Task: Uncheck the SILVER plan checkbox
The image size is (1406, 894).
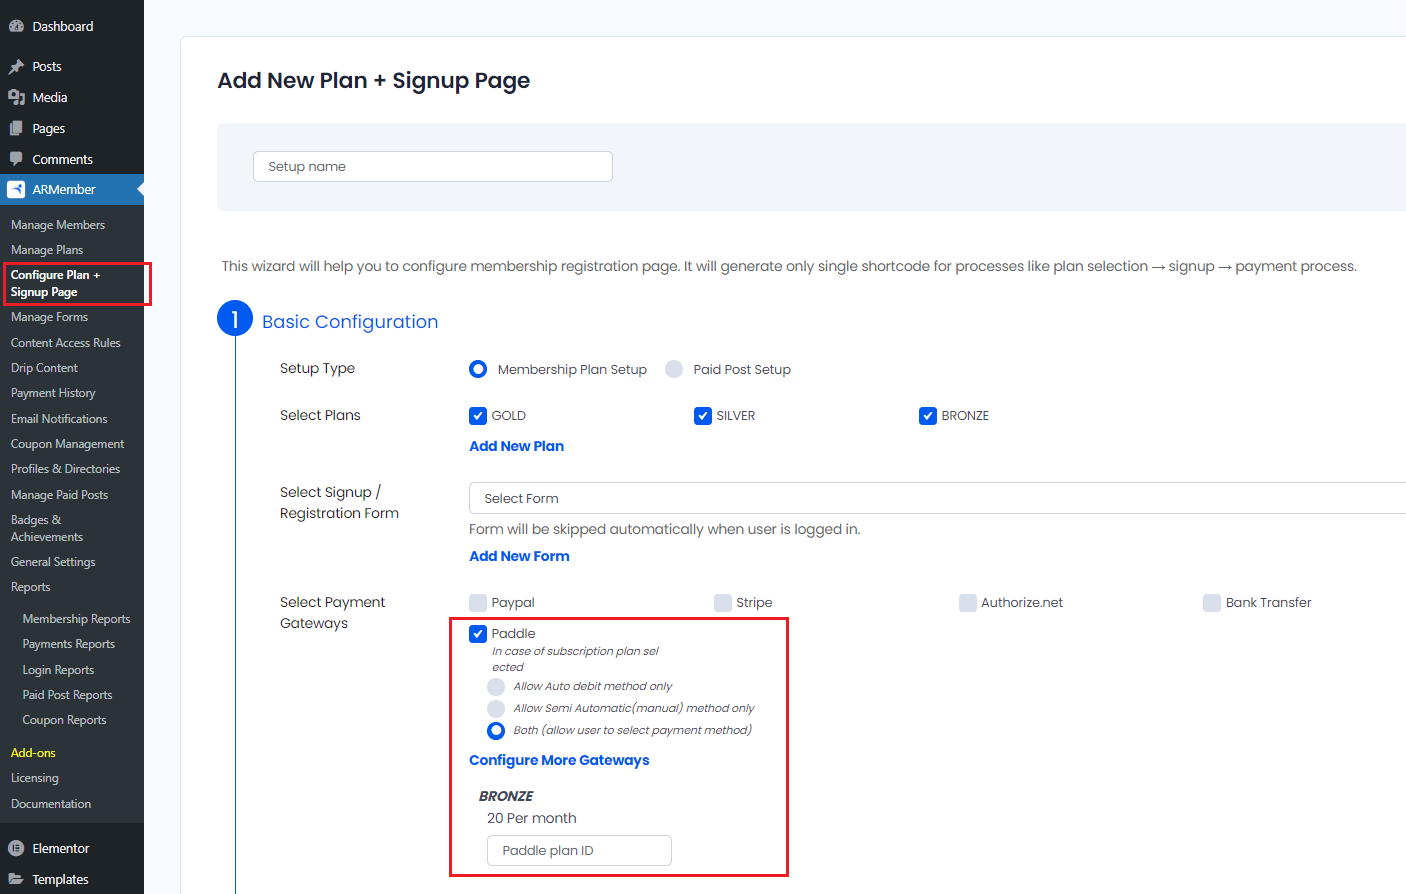Action: coord(703,416)
